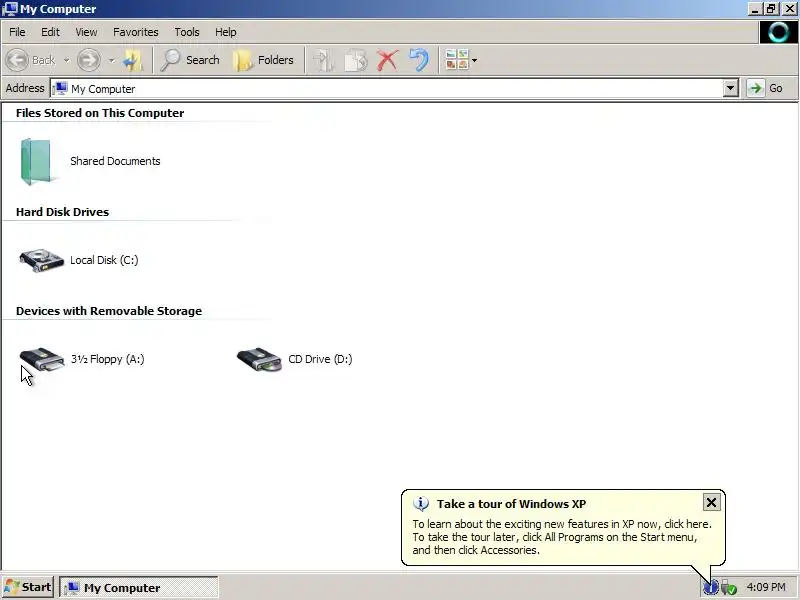
Task: Click the Files Stored on This Computer header
Action: tap(100, 113)
